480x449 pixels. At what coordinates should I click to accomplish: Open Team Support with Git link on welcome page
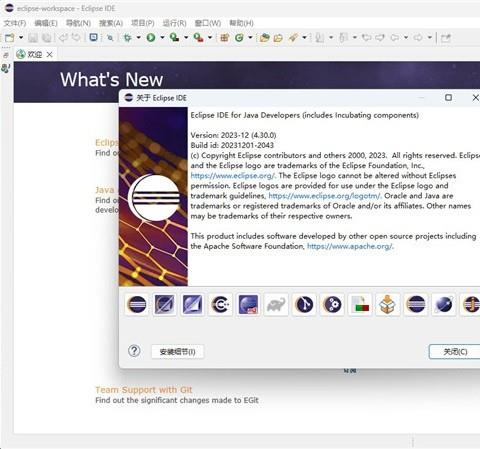click(144, 390)
